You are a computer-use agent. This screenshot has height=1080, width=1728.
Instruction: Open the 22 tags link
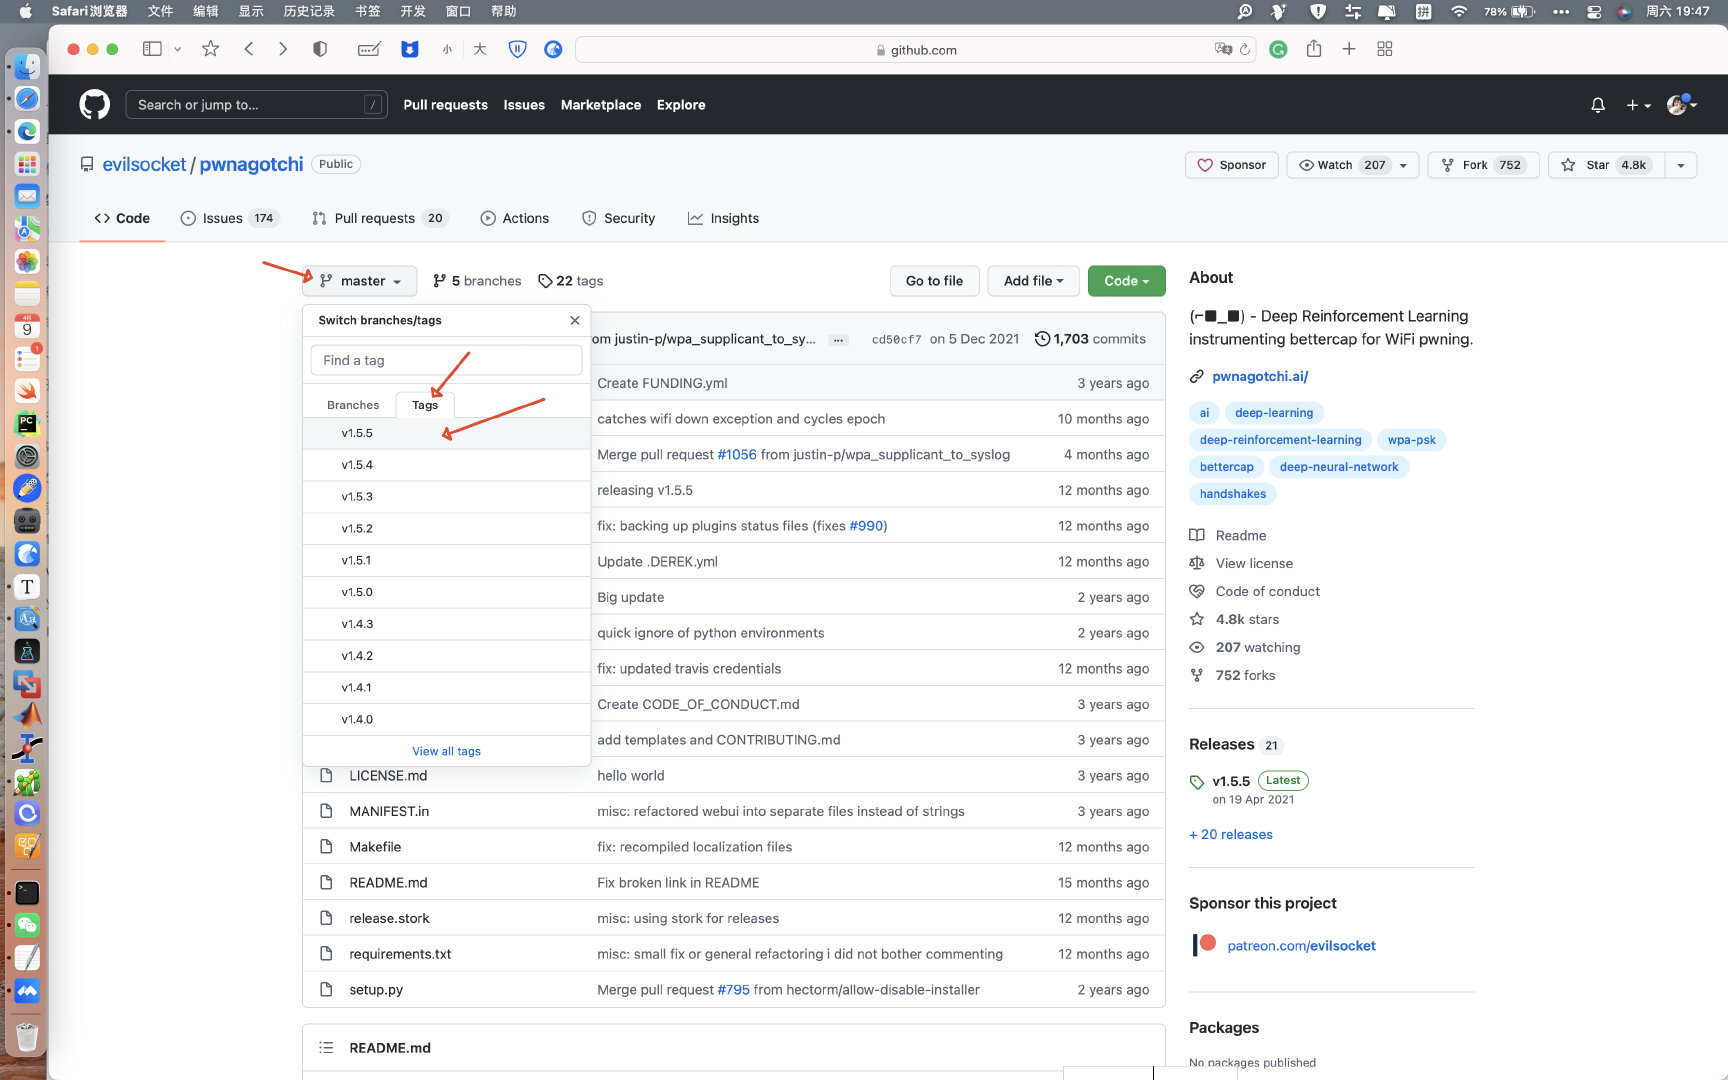[x=571, y=281]
